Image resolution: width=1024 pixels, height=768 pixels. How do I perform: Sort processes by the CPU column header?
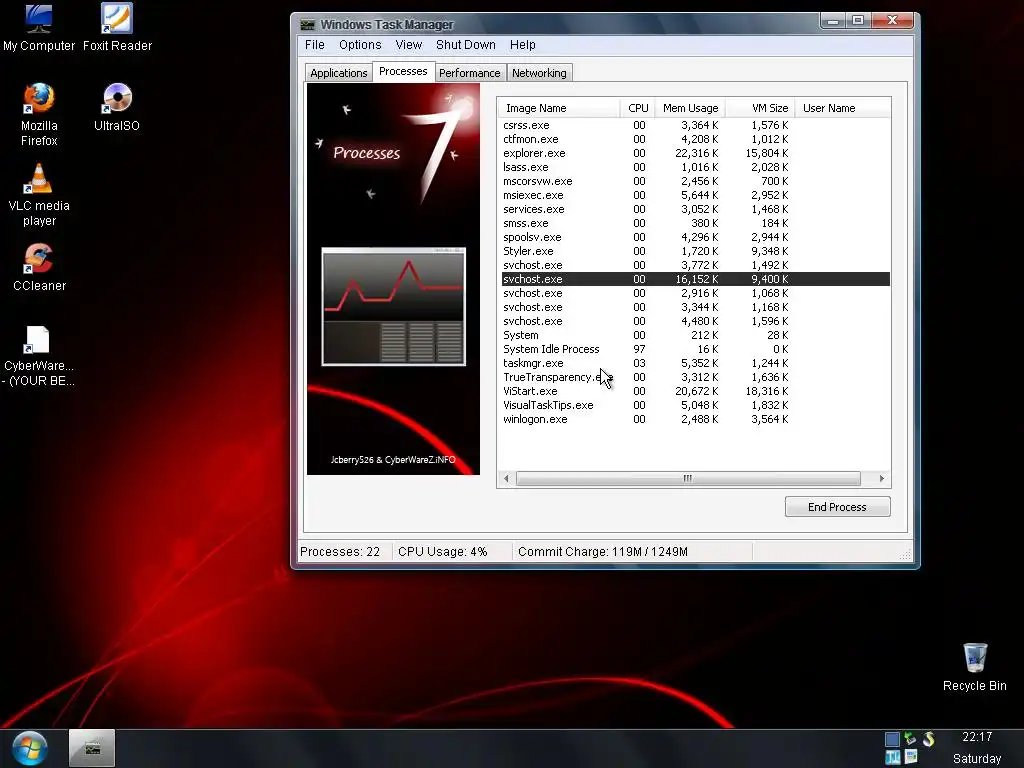[x=637, y=108]
